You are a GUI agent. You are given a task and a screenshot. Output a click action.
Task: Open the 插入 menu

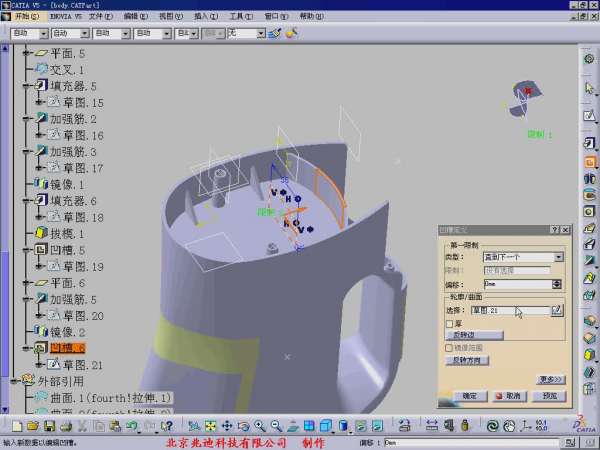pos(204,17)
